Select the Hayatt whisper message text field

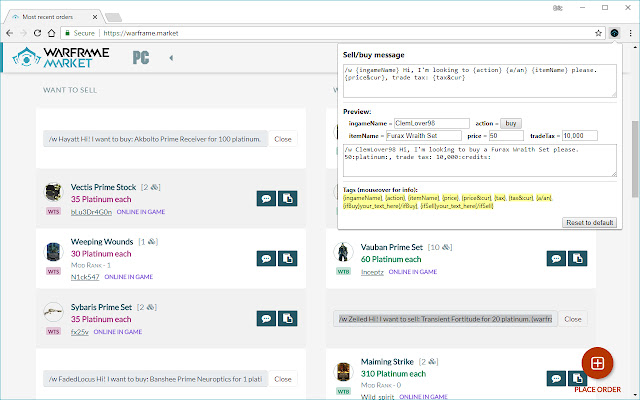pyautogui.click(x=156, y=139)
